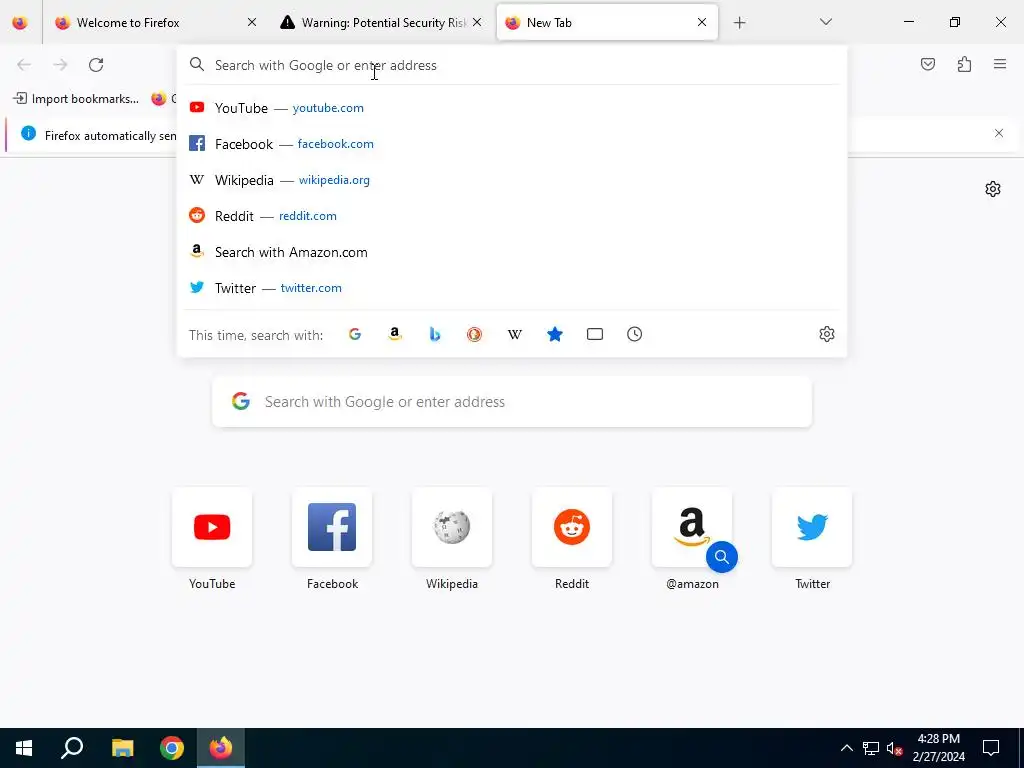The height and width of the screenshot is (768, 1024).
Task: Open File Explorer from taskbar
Action: click(x=122, y=748)
